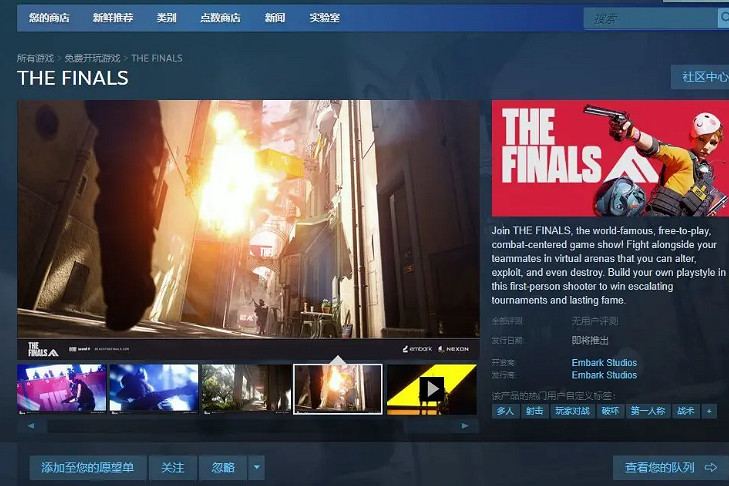Open the ignore options dropdown arrow

(257, 467)
